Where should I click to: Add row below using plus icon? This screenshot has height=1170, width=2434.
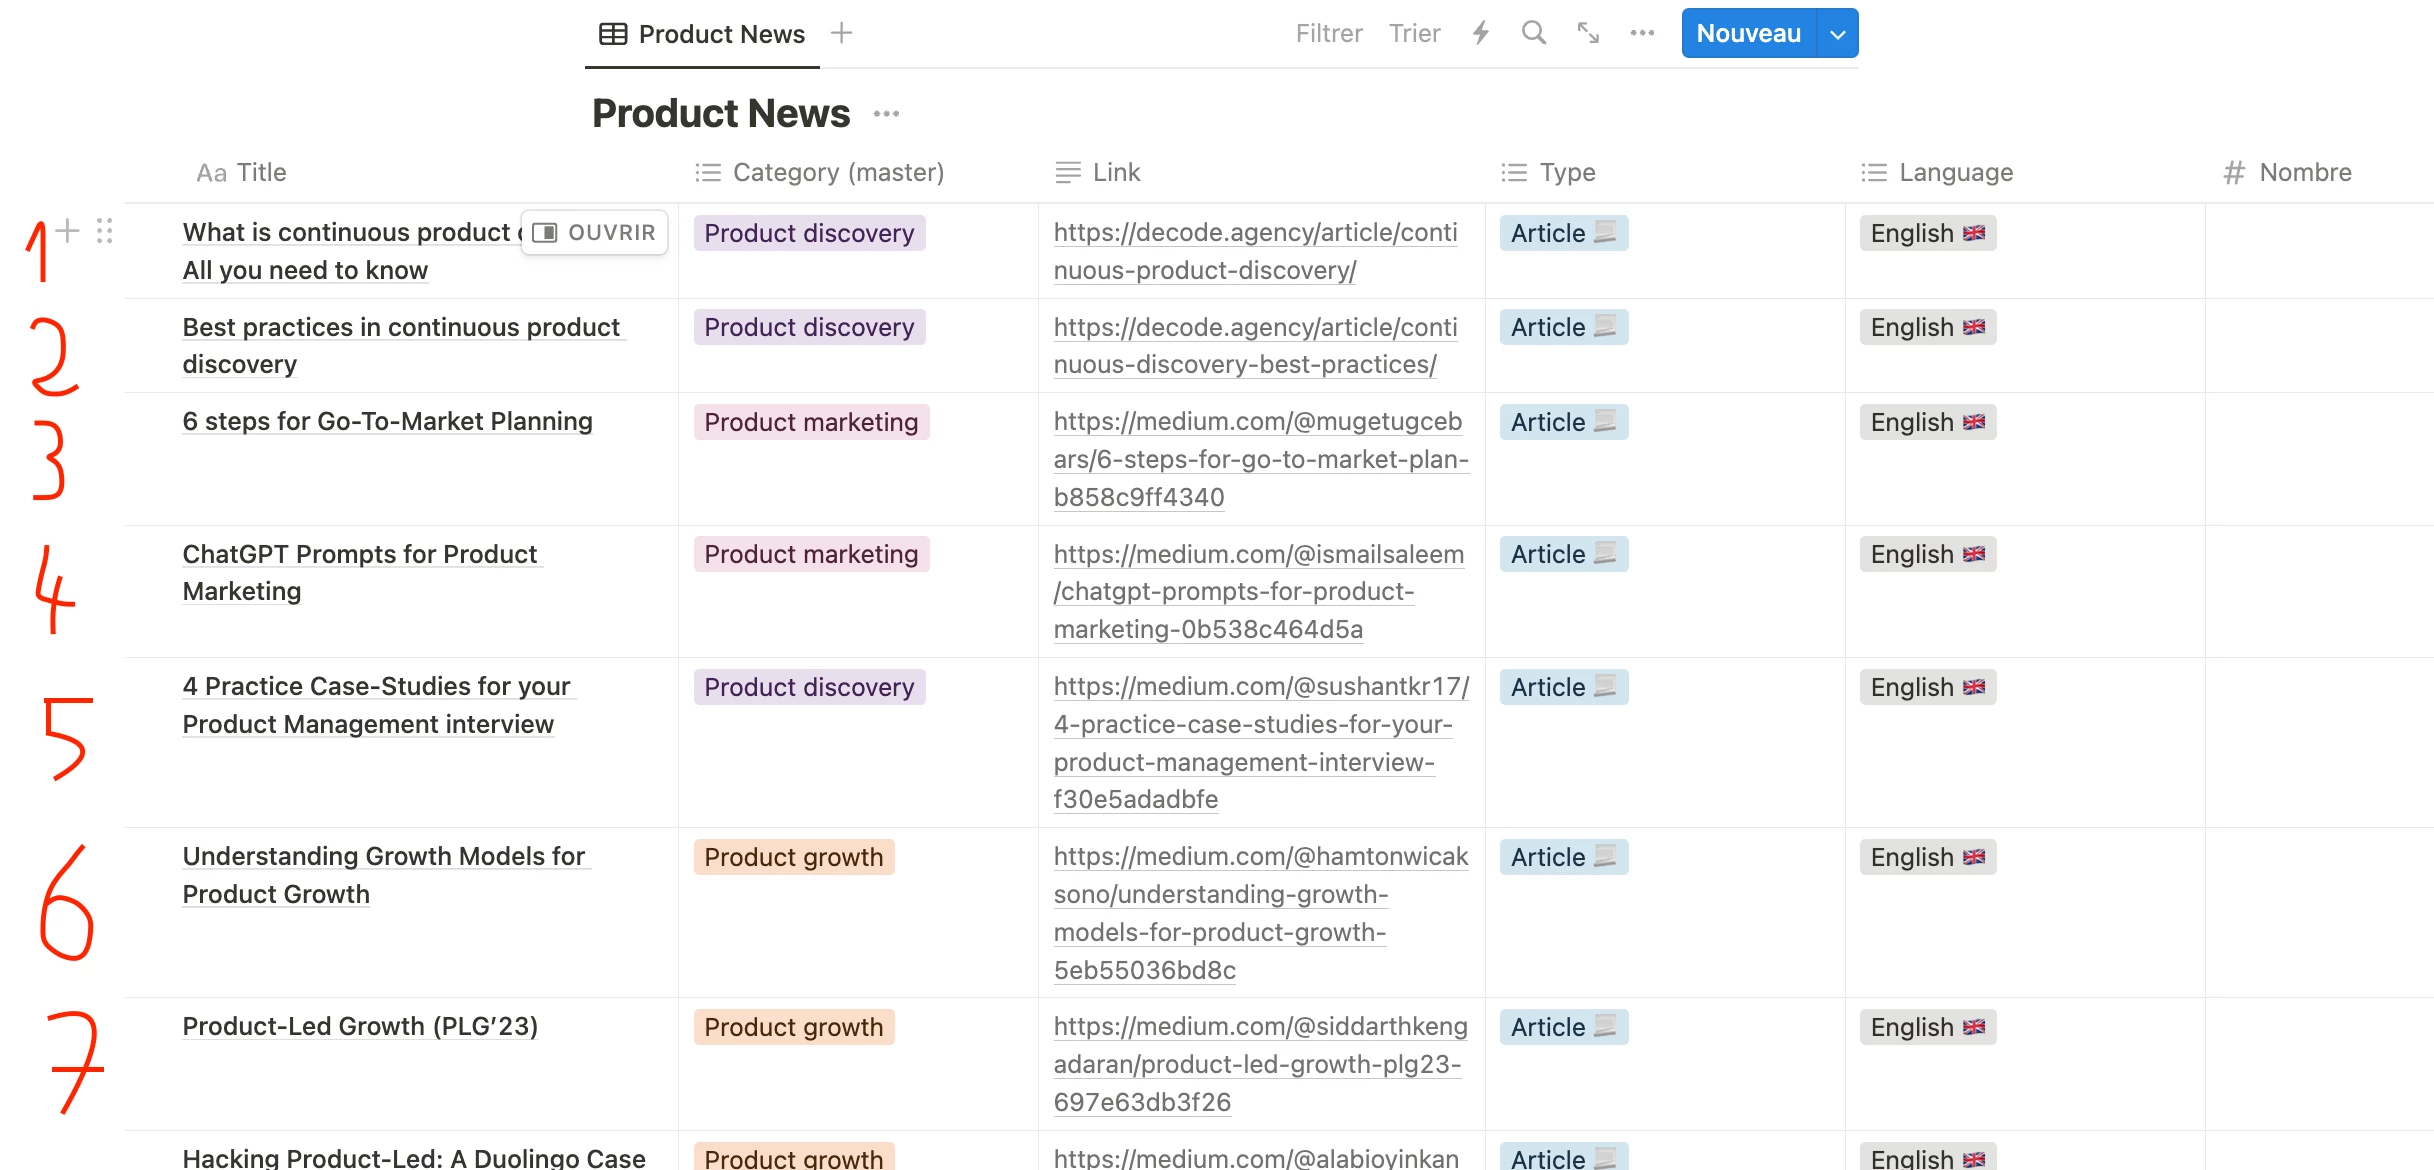(67, 231)
